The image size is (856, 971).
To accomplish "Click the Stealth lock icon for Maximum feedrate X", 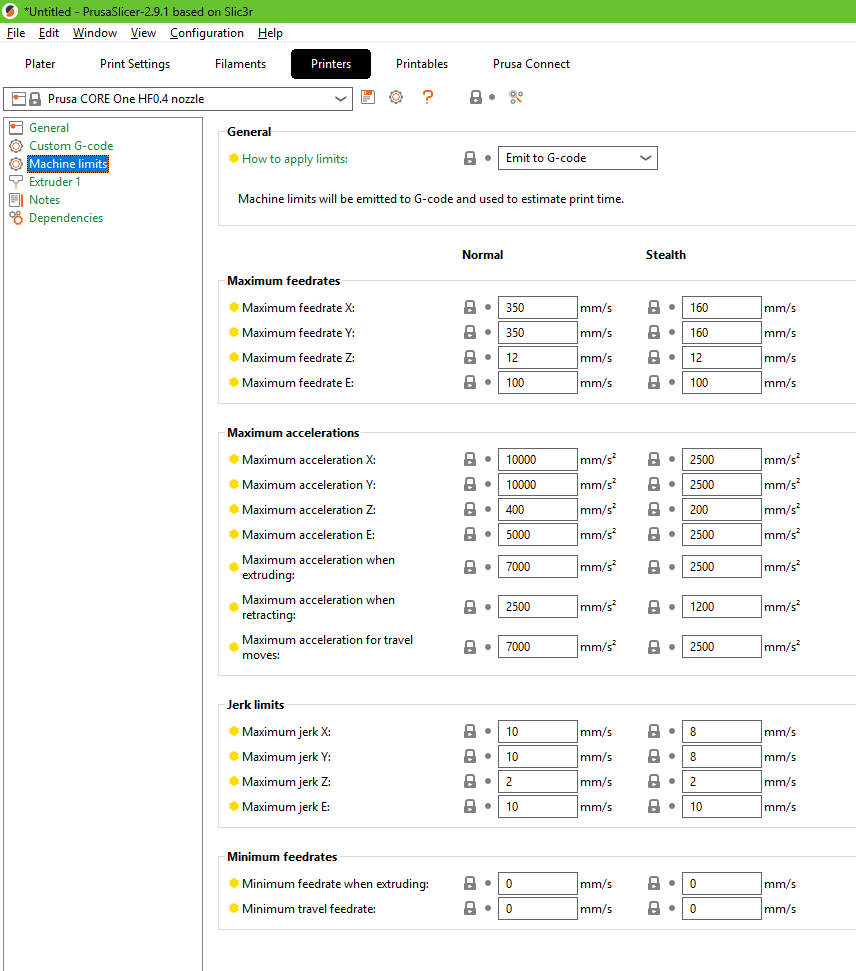I will point(654,308).
